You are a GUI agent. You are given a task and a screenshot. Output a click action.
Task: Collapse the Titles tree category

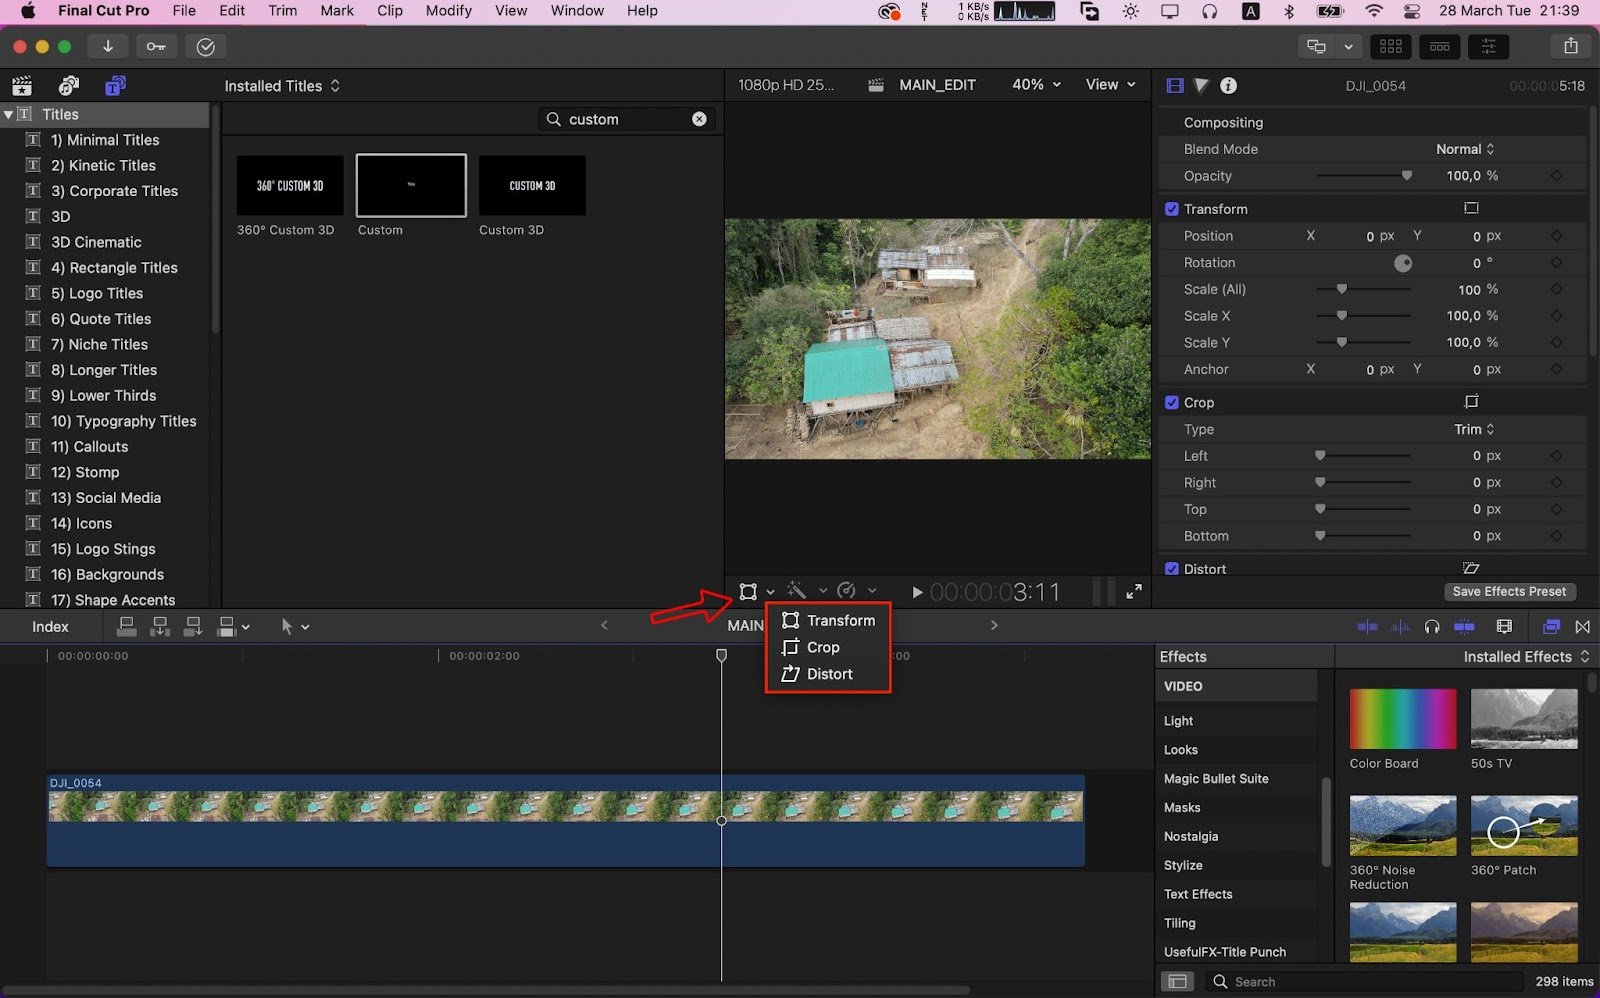(x=9, y=115)
